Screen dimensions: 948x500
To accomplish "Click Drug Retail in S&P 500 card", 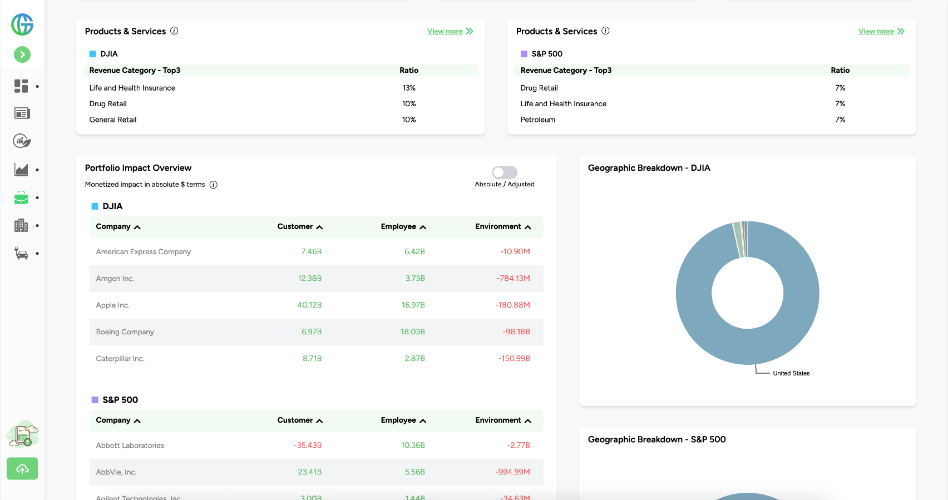I will 539,88.
